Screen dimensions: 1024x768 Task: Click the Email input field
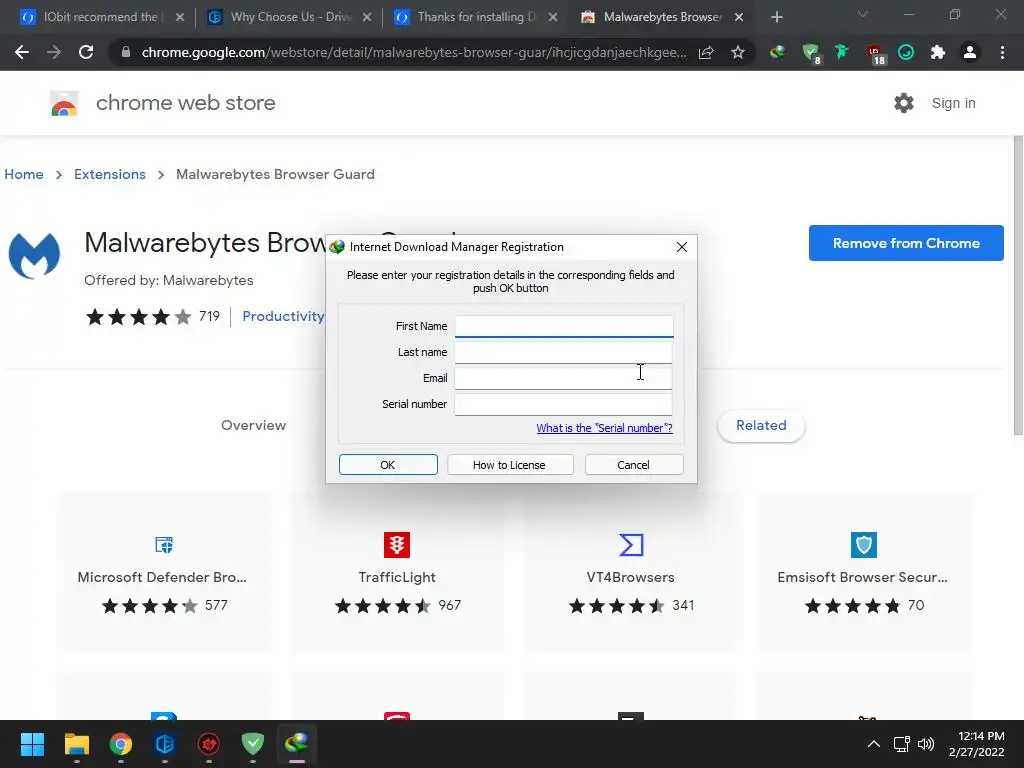pos(564,378)
